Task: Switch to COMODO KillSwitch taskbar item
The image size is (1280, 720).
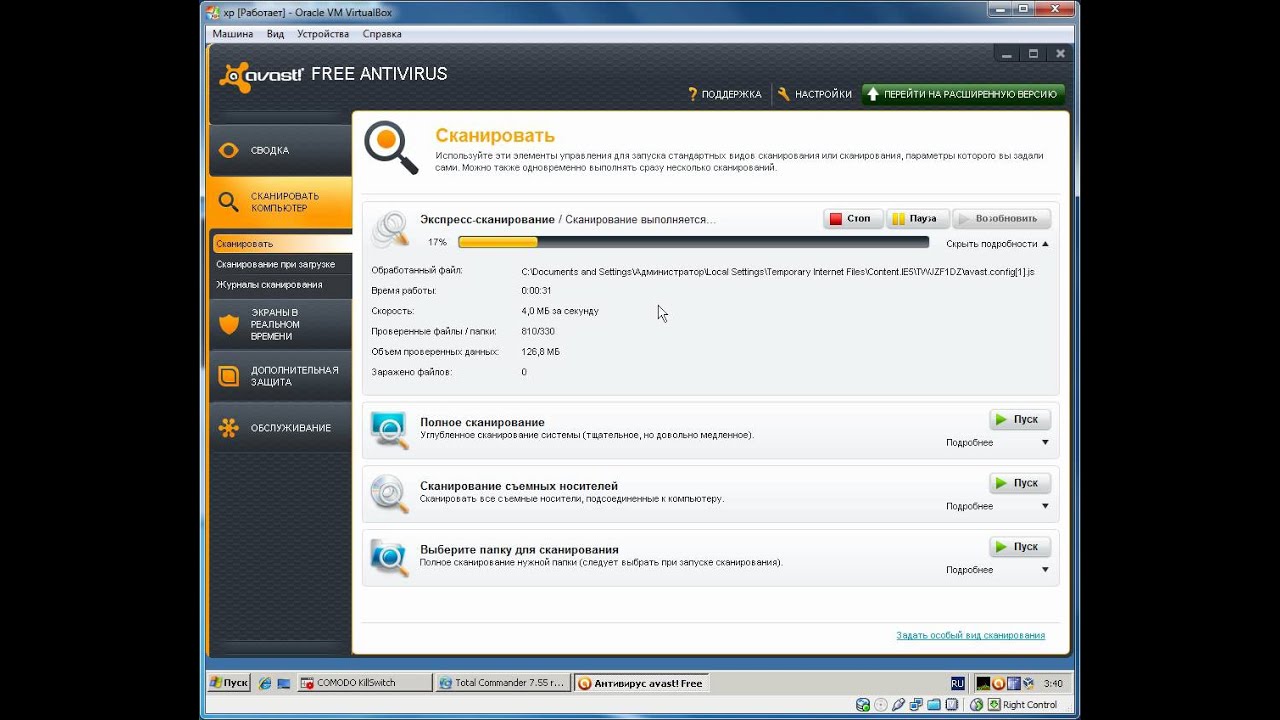Action: (365, 683)
